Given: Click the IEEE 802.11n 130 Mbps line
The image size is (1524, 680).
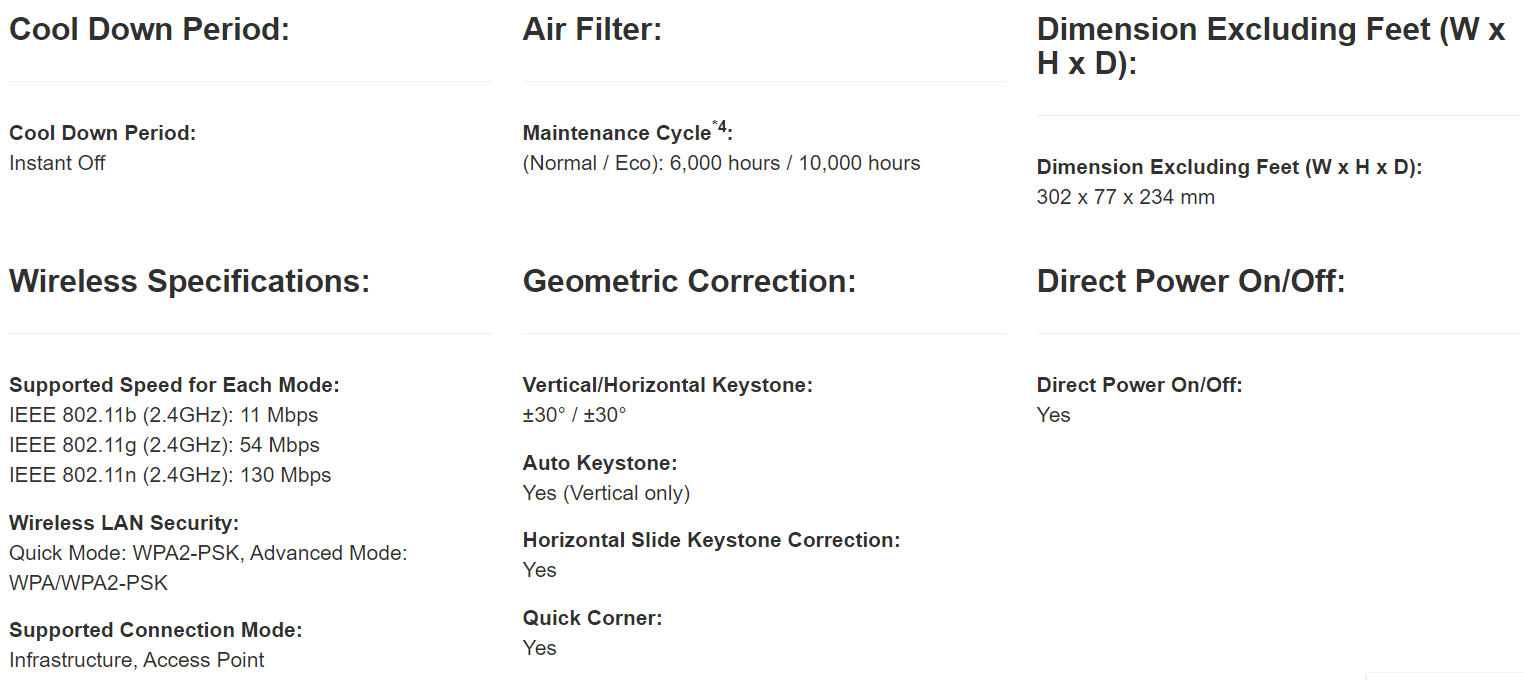Looking at the screenshot, I should (170, 475).
